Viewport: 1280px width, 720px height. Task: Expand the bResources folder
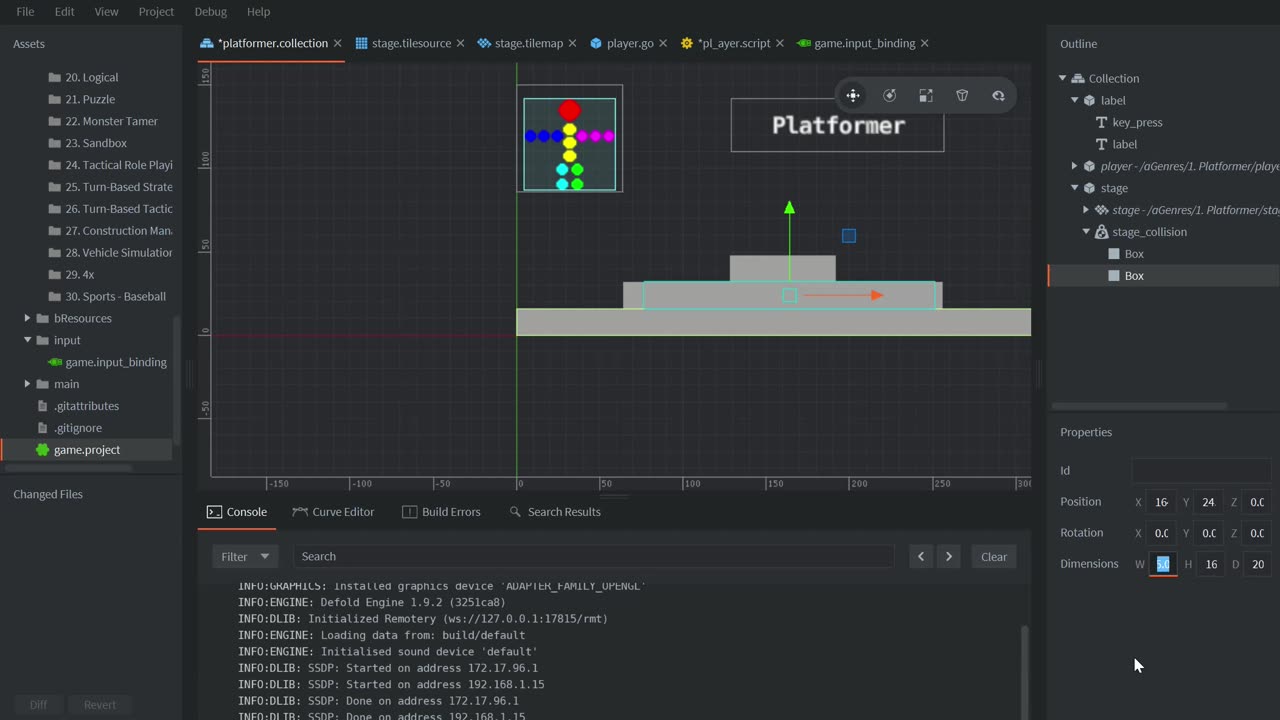(27, 318)
